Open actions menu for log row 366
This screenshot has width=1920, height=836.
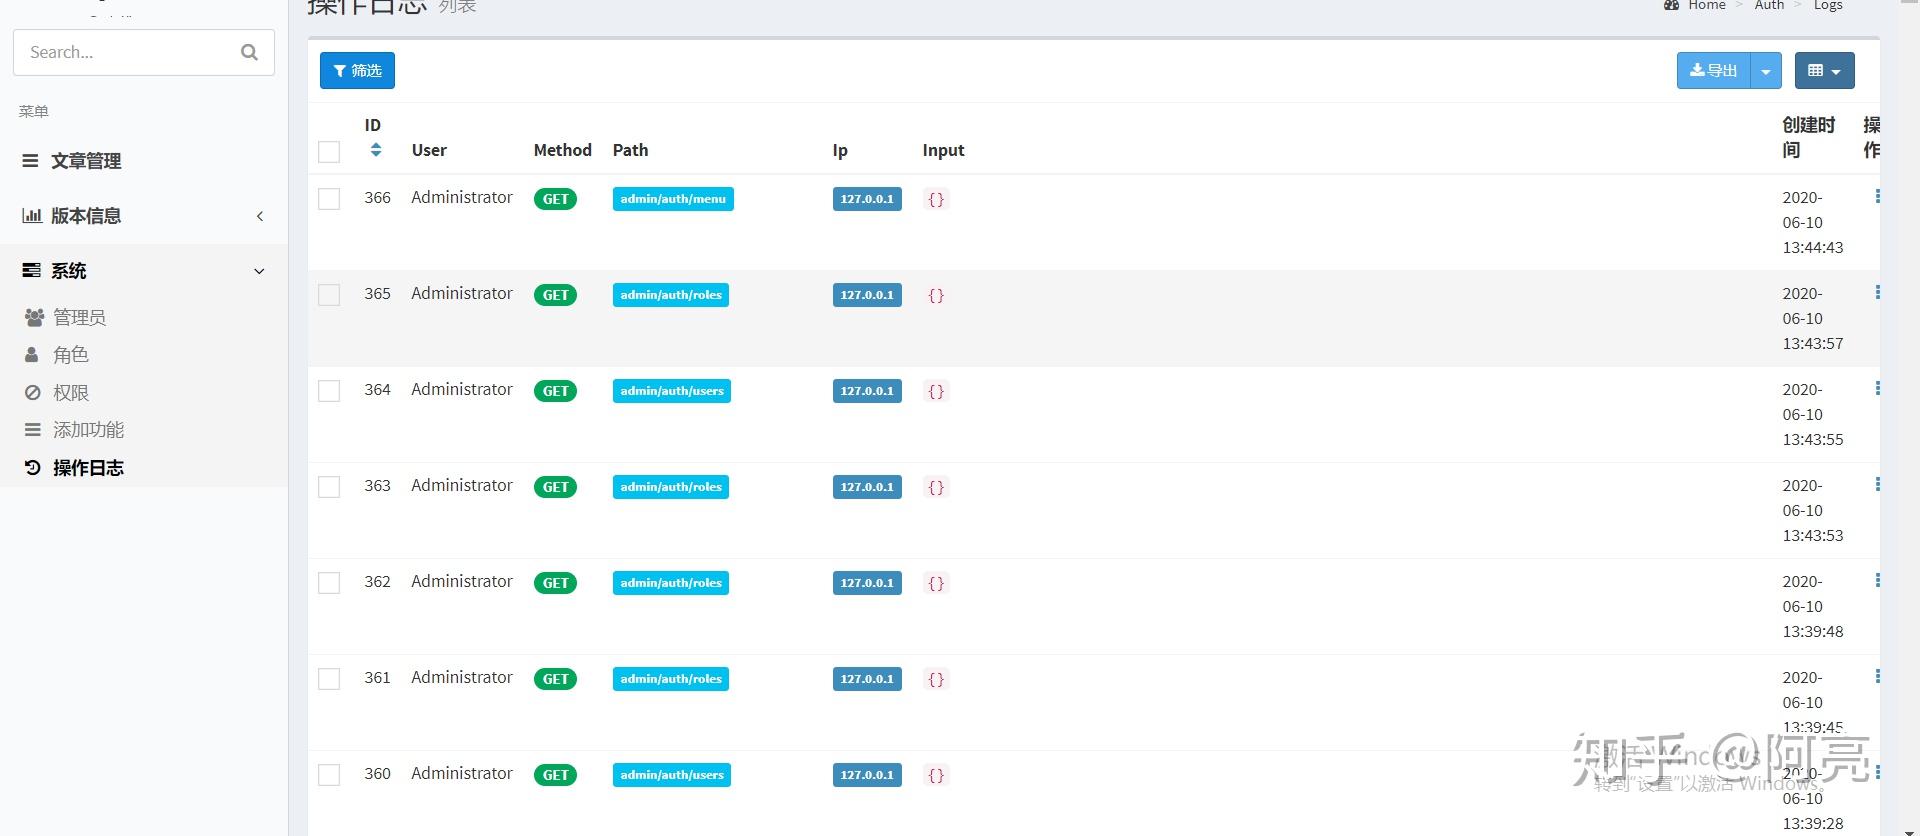[x=1877, y=197]
